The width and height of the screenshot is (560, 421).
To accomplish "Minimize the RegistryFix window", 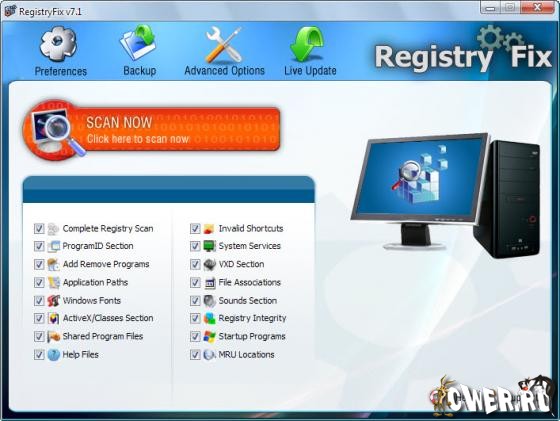I will pyautogui.click(x=490, y=7).
